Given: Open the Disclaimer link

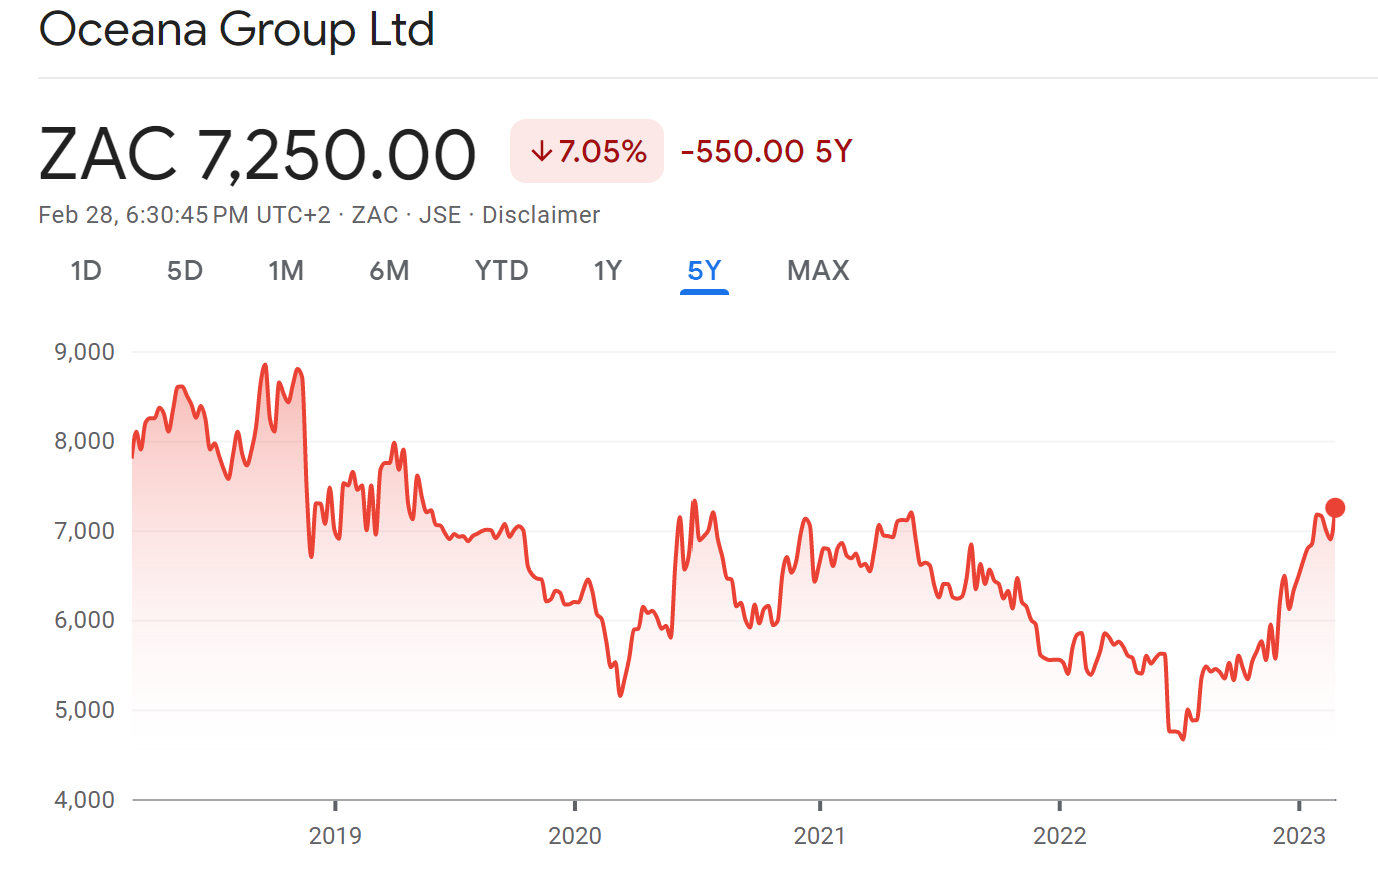Looking at the screenshot, I should click(x=541, y=215).
